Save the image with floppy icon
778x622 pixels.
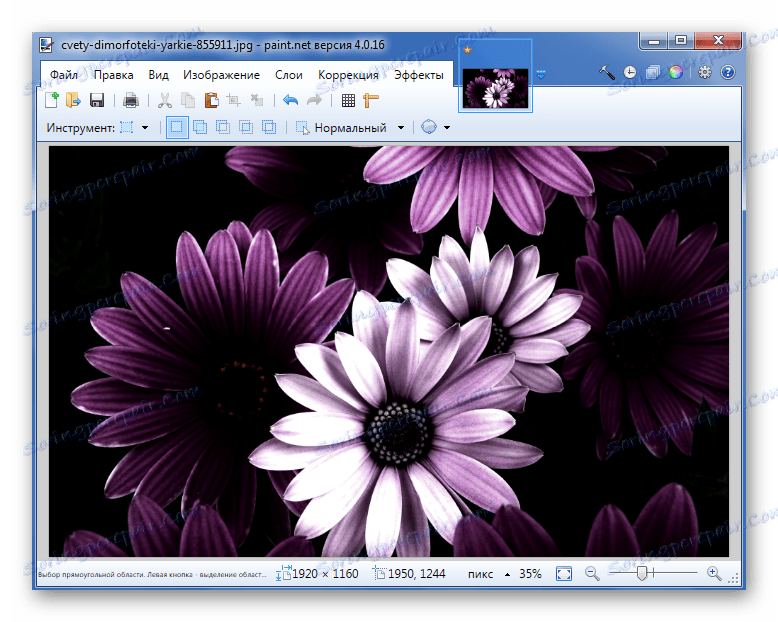(x=97, y=100)
